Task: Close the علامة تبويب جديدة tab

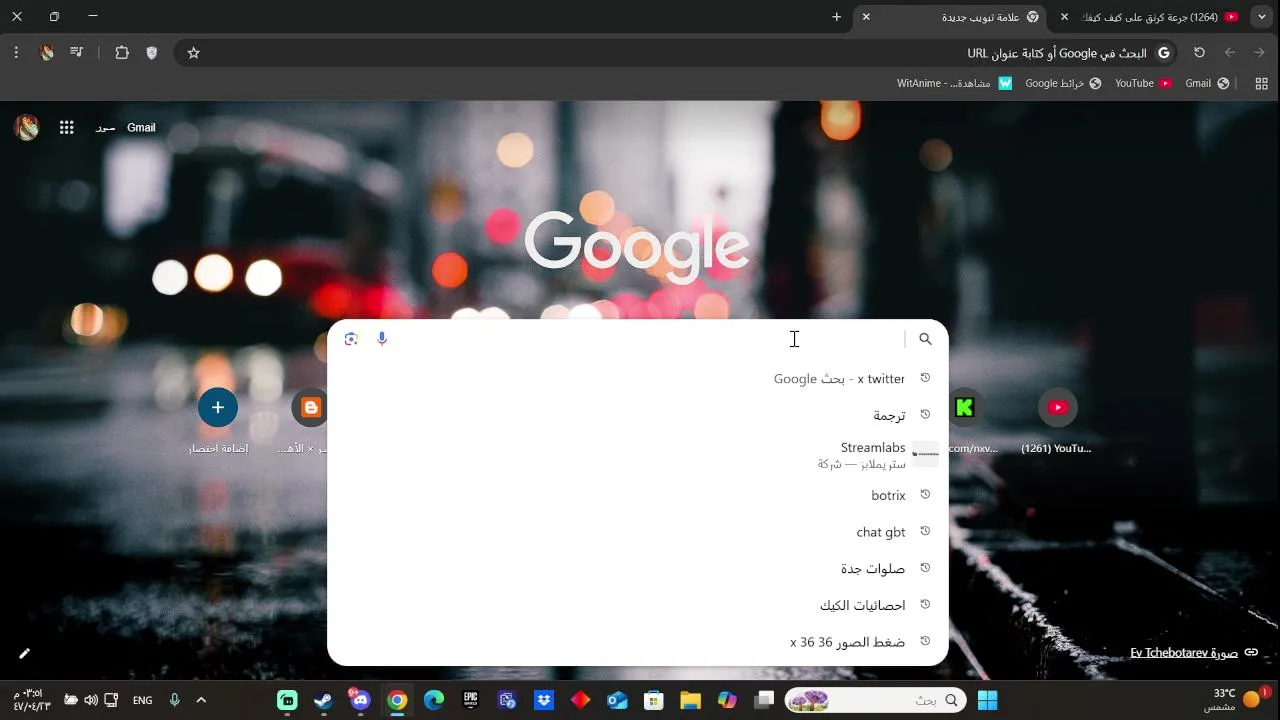Action: pyautogui.click(x=866, y=17)
